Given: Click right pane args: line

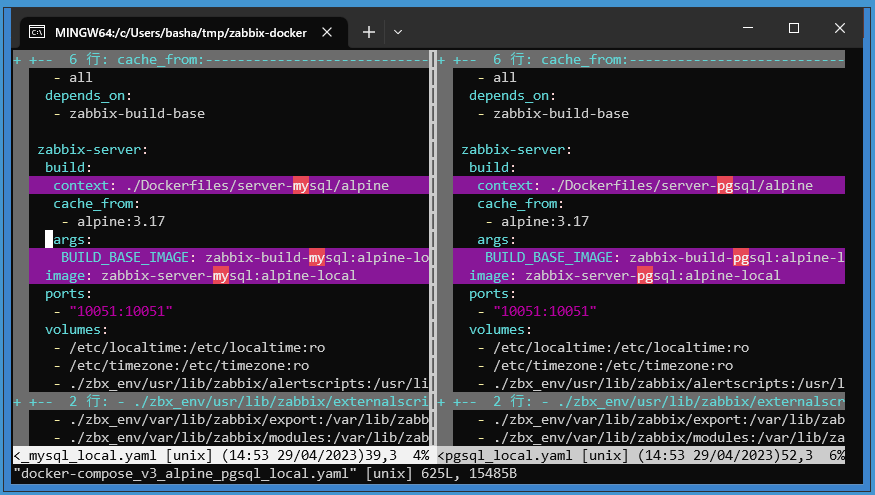Looking at the screenshot, I should pos(496,240).
